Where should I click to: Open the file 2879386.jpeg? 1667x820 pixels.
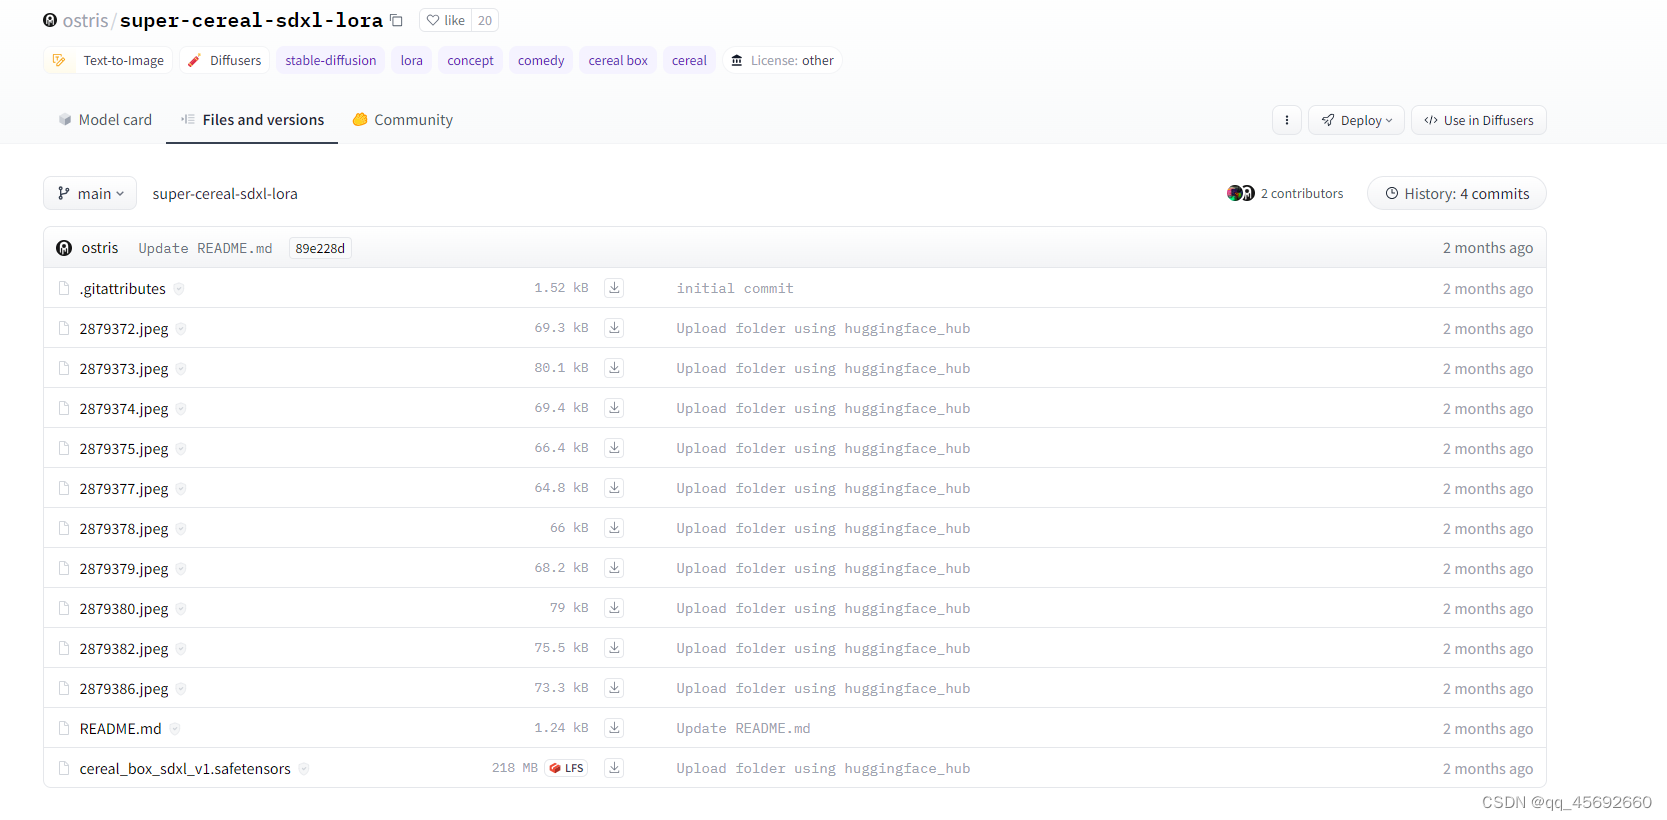coord(124,688)
